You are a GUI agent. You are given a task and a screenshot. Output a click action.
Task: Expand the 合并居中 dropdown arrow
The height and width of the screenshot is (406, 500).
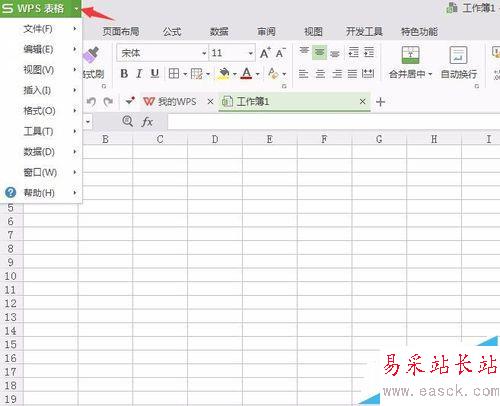(430, 74)
